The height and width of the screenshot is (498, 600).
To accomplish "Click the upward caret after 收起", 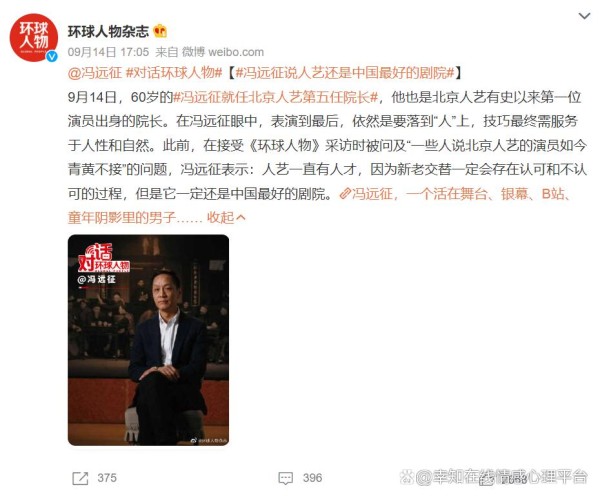I will tap(241, 217).
